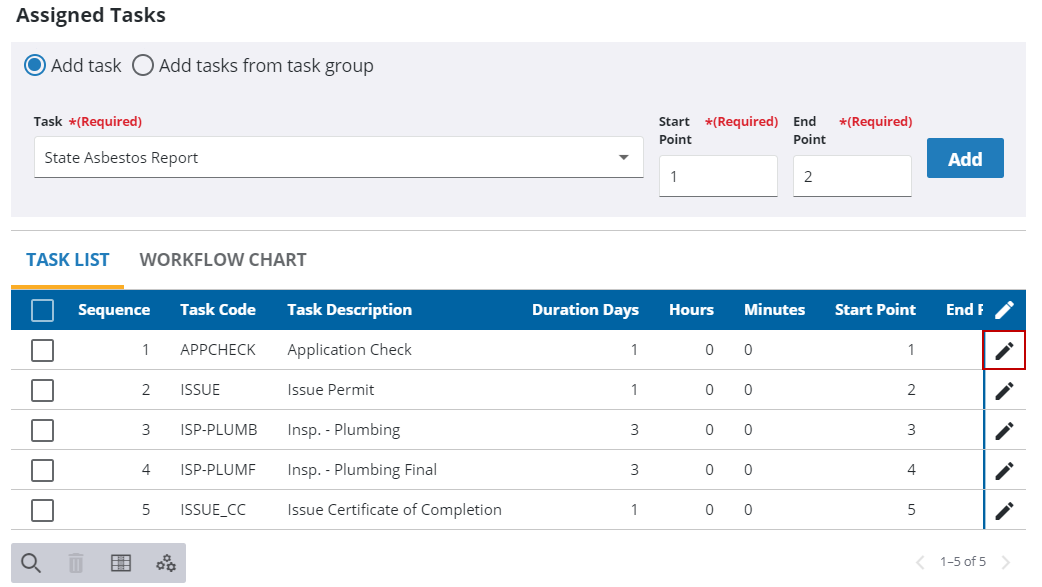Click the gears settings icon in the bottom toolbar

click(166, 563)
